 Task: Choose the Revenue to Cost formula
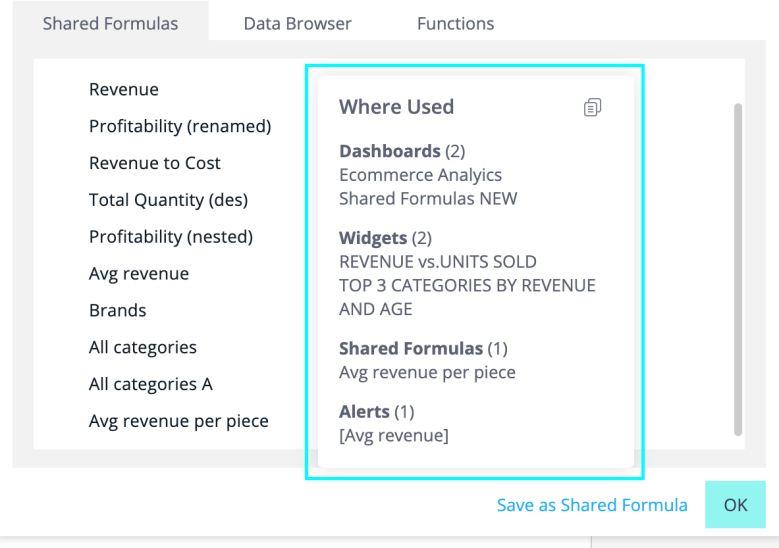pyautogui.click(x=155, y=163)
